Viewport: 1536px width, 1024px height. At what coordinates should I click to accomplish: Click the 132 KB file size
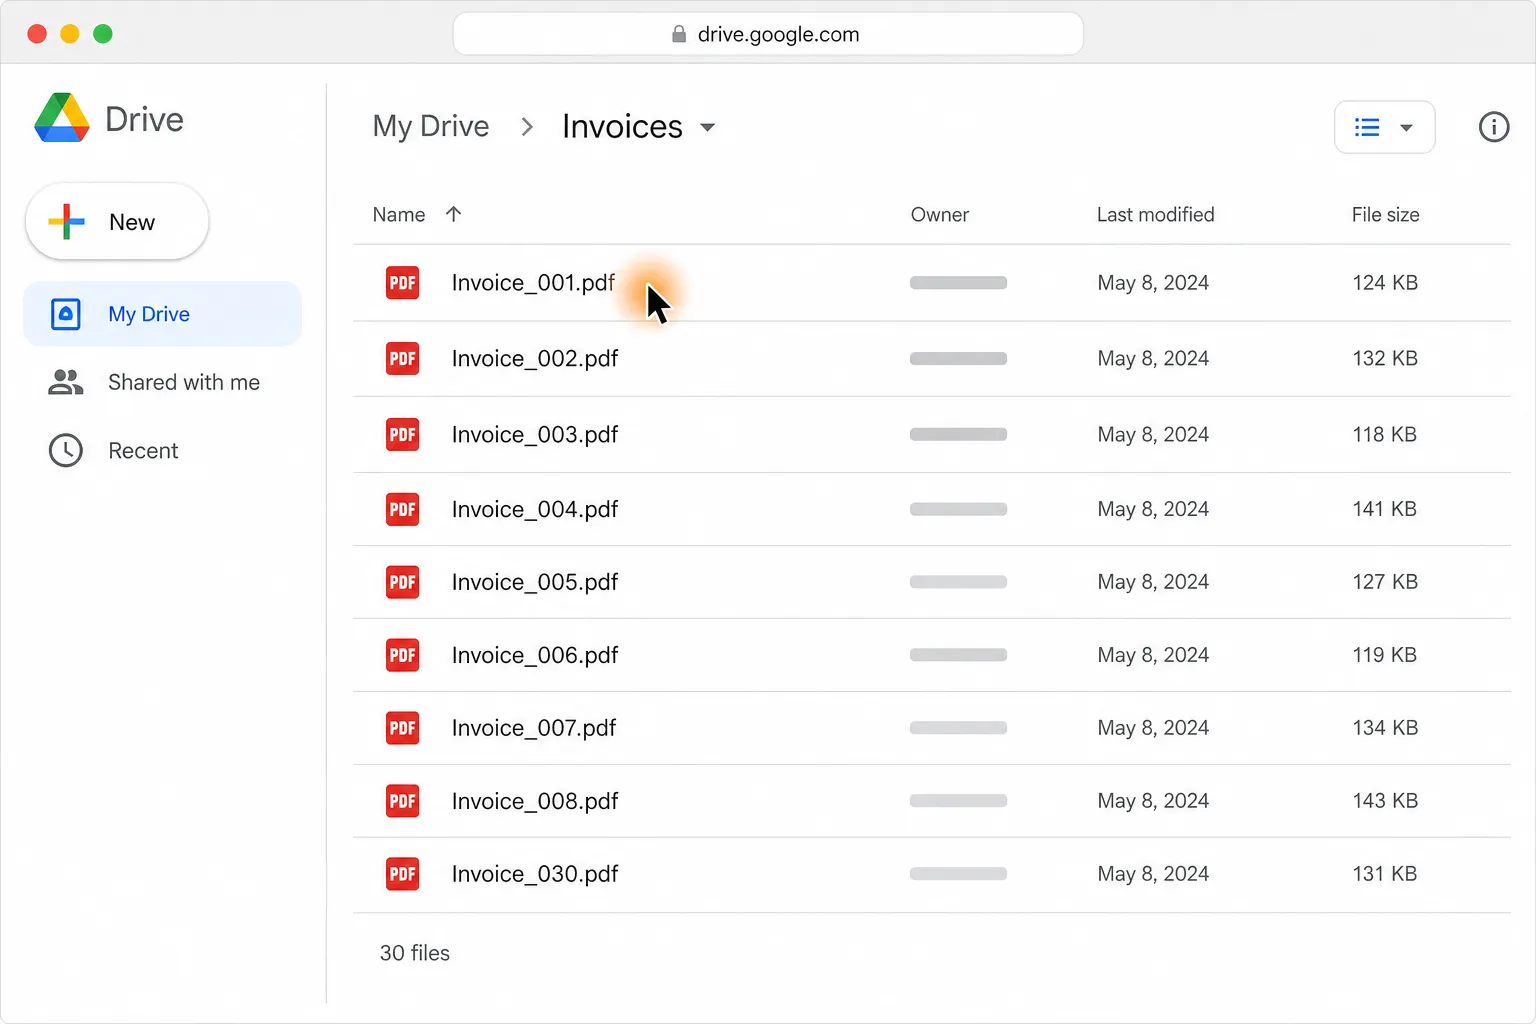(x=1385, y=358)
